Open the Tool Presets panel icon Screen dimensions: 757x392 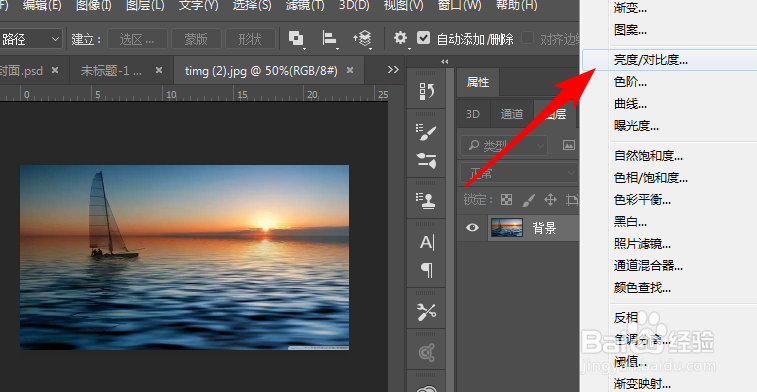[427, 312]
